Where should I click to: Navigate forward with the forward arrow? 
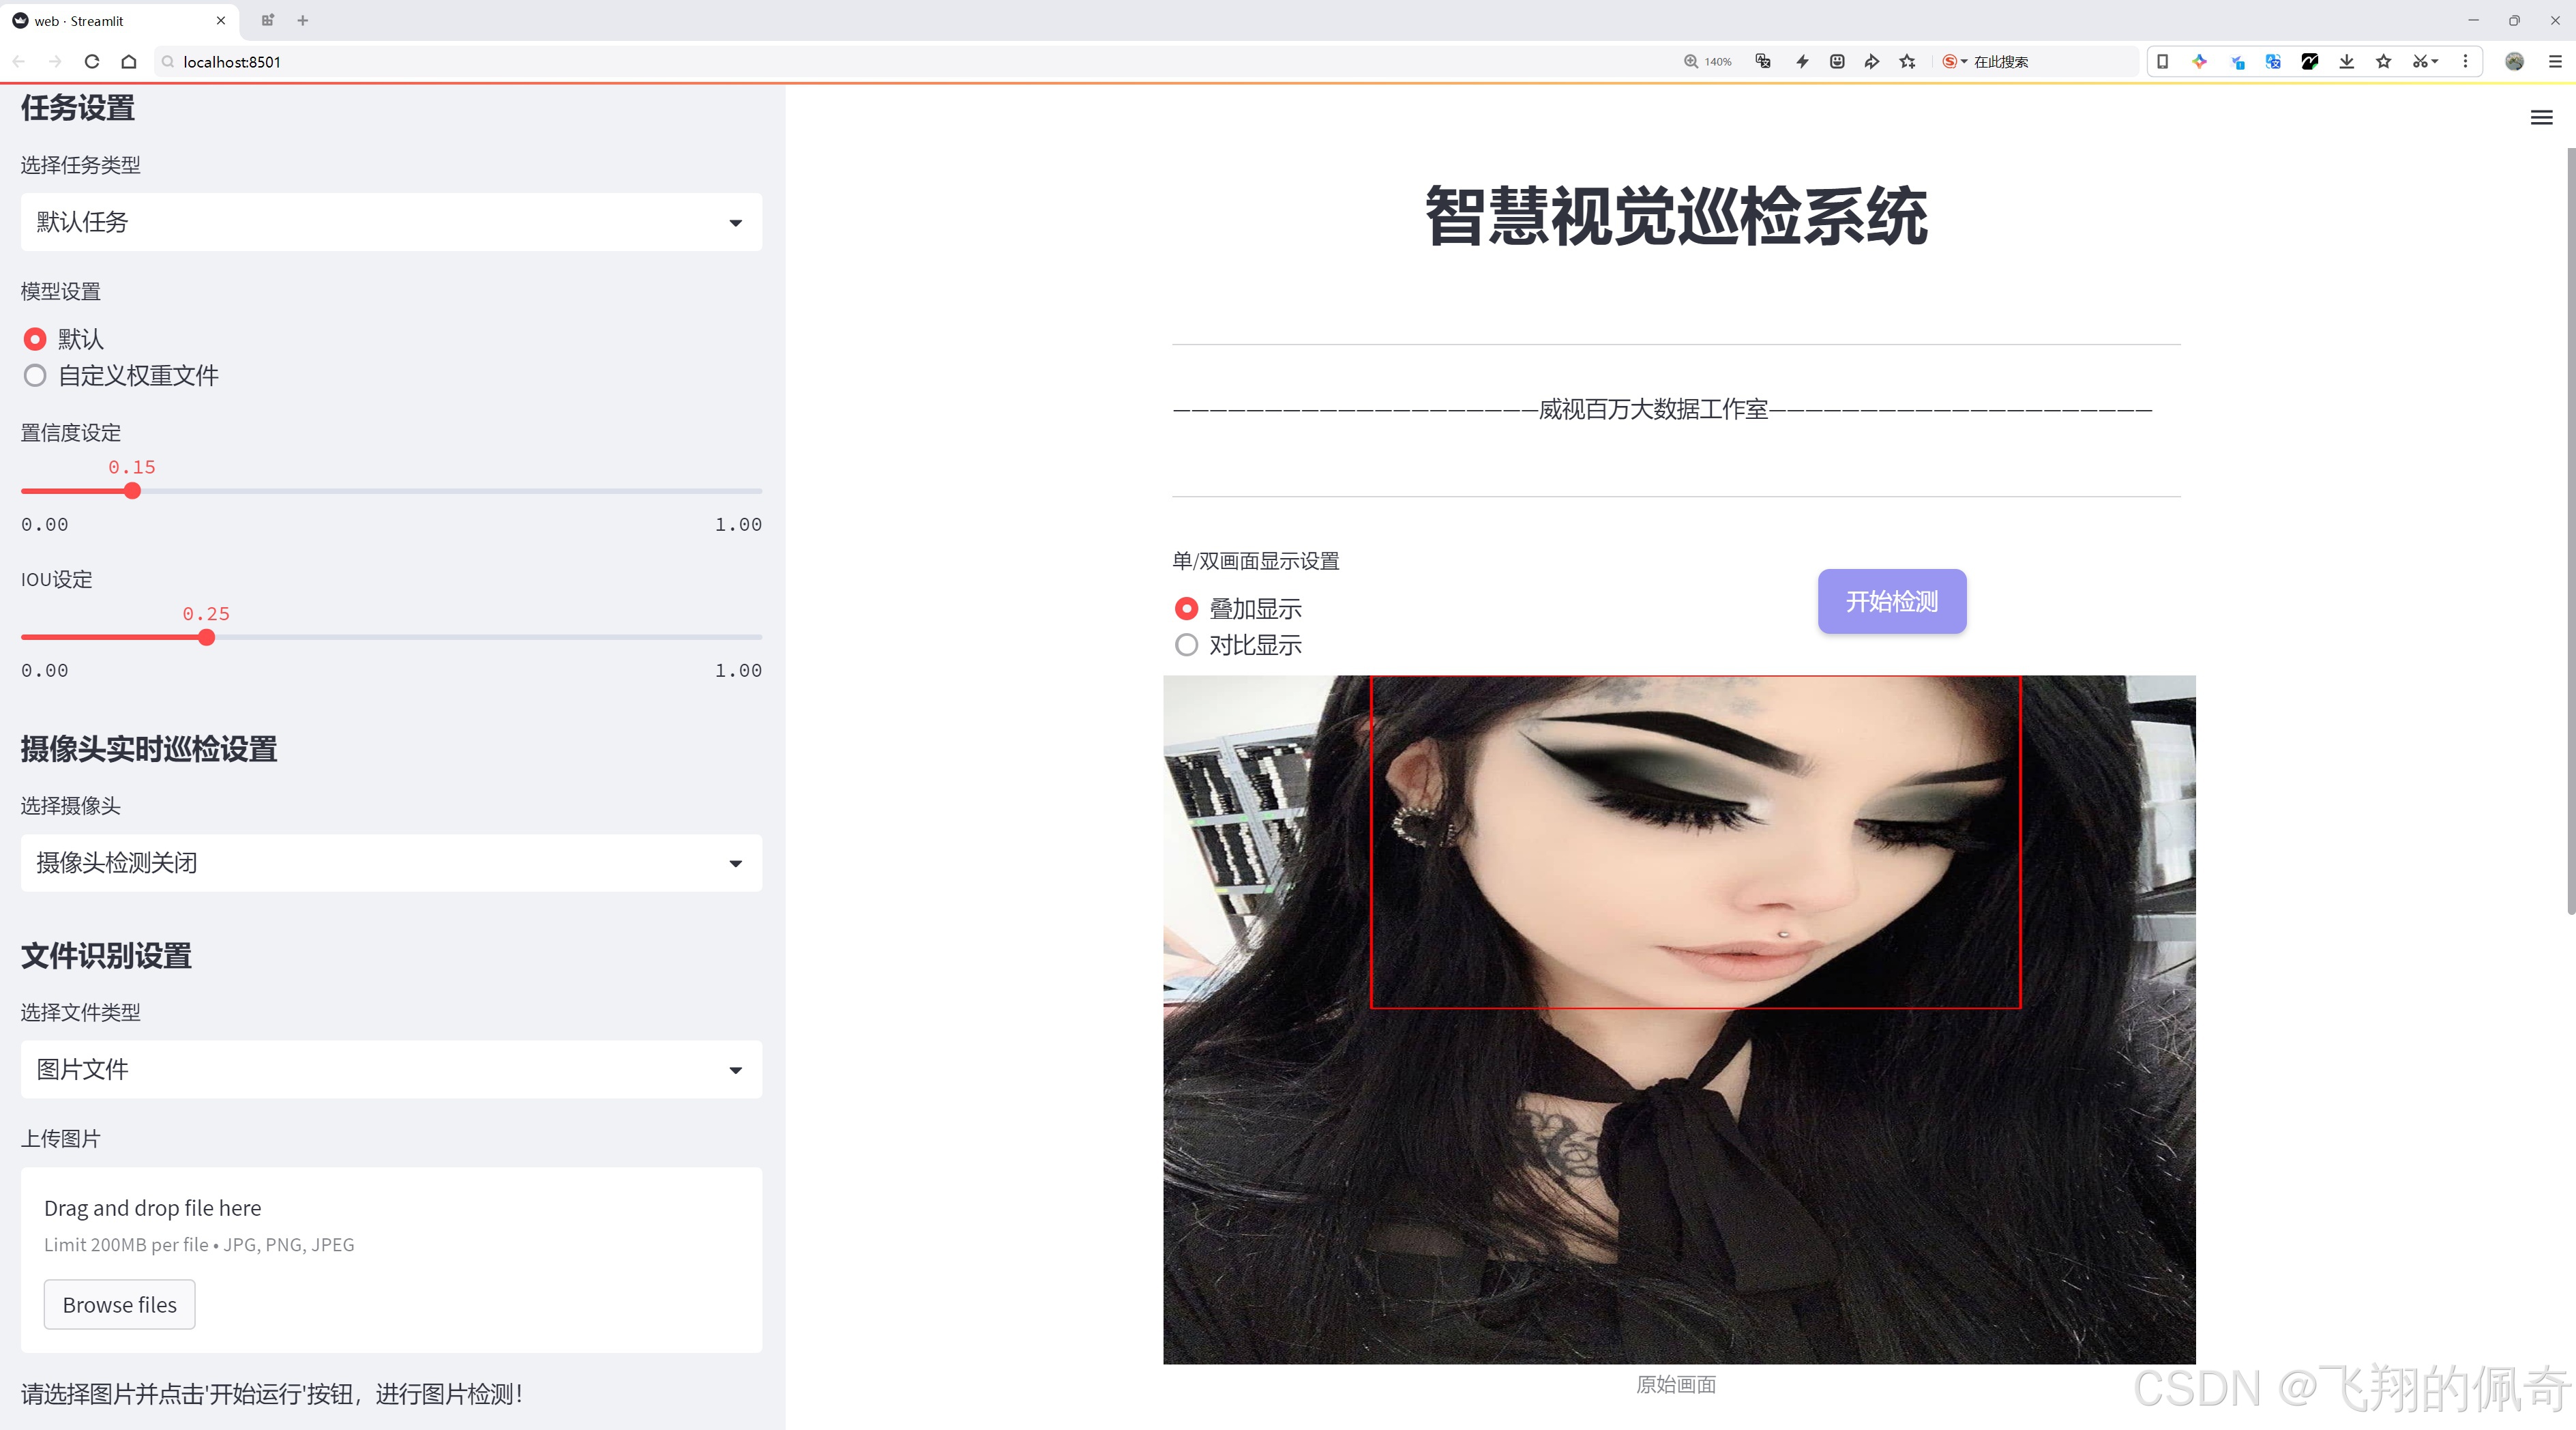(x=55, y=62)
